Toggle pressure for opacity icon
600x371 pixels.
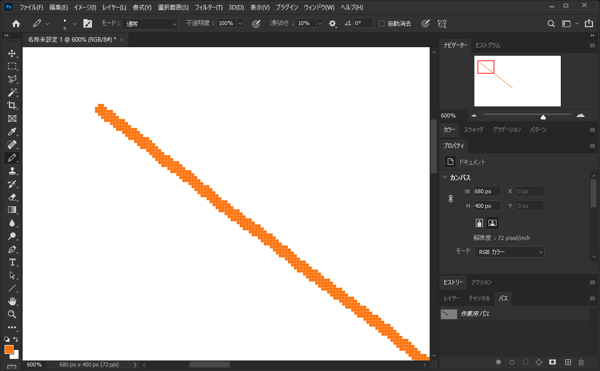click(256, 24)
